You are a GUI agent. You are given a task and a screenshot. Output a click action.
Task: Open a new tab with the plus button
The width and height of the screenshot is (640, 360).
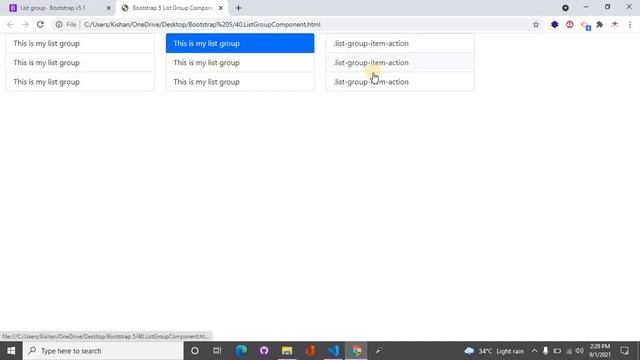[x=238, y=8]
